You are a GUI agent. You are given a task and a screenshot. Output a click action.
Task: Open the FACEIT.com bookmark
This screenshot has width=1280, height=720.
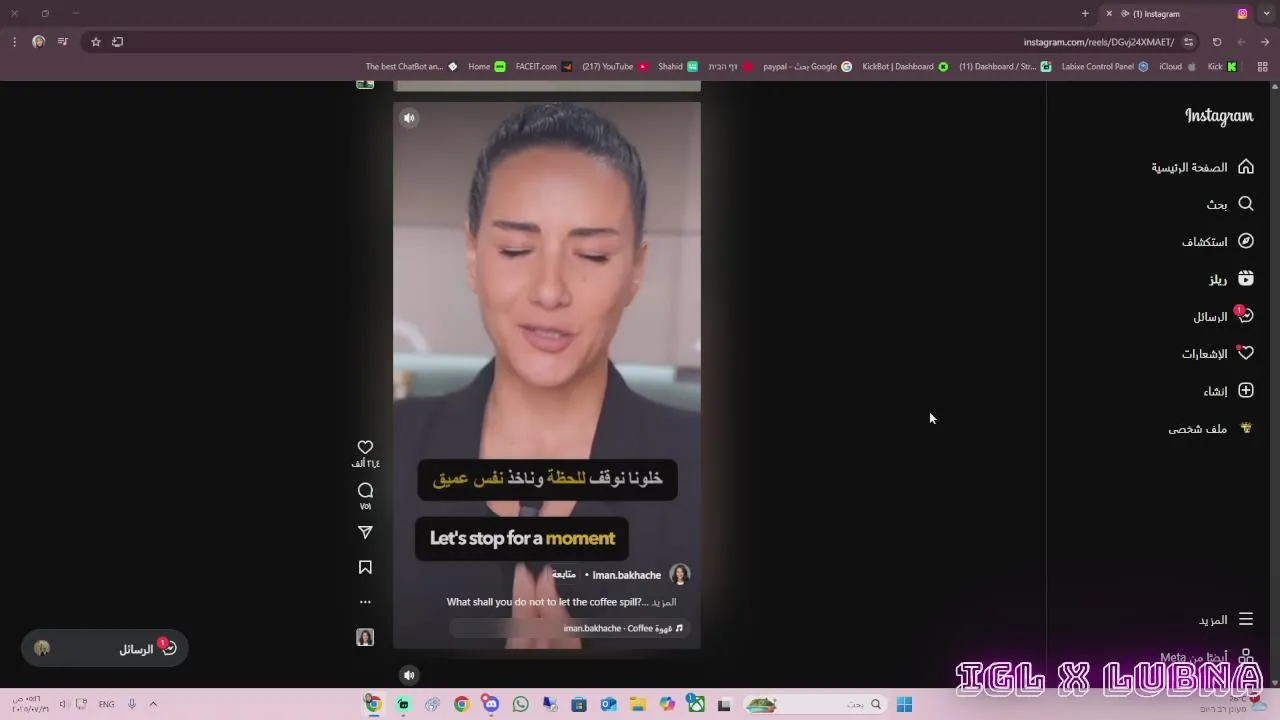click(544, 67)
